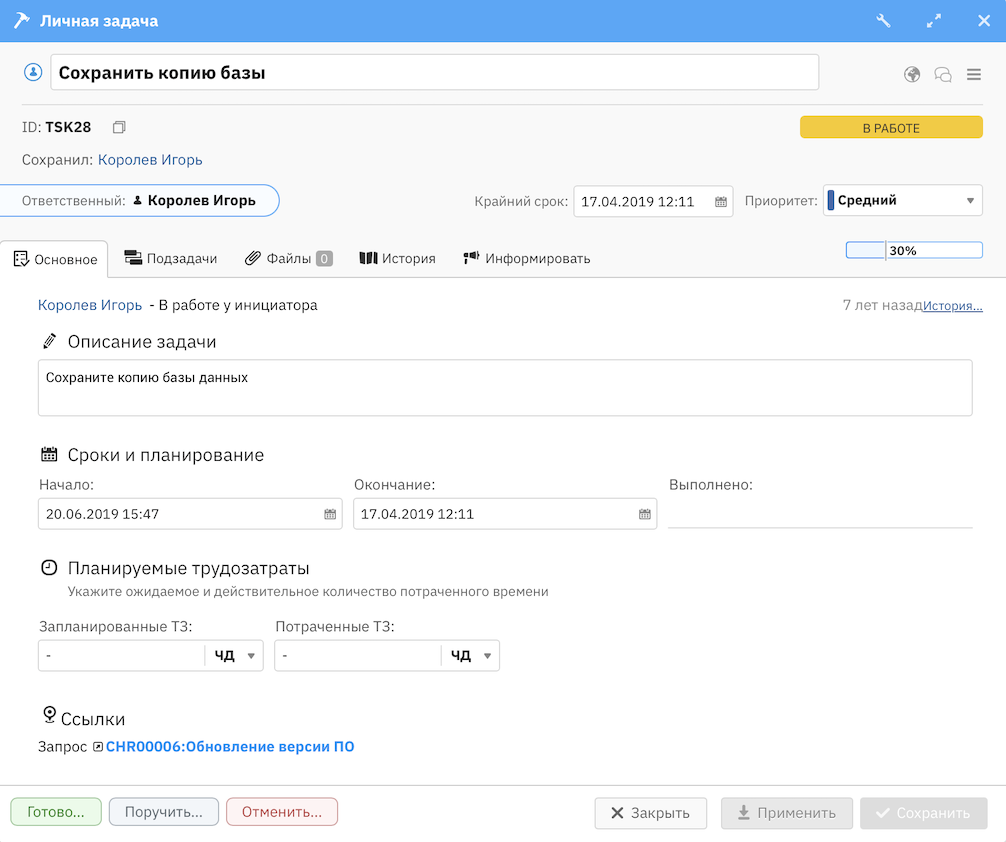This screenshot has width=1006, height=842.
Task: Open calendar picker for Окончание date
Action: click(645, 514)
